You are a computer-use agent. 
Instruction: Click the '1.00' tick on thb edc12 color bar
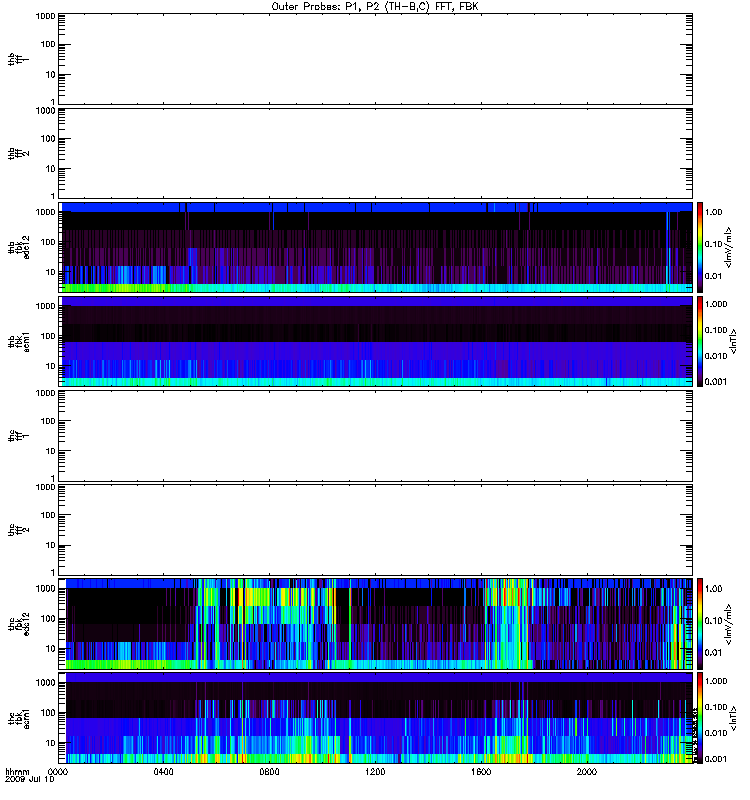[714, 212]
